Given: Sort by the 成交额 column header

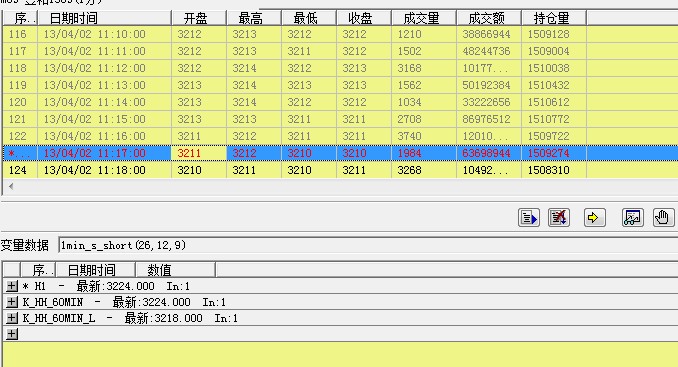Looking at the screenshot, I should (489, 18).
